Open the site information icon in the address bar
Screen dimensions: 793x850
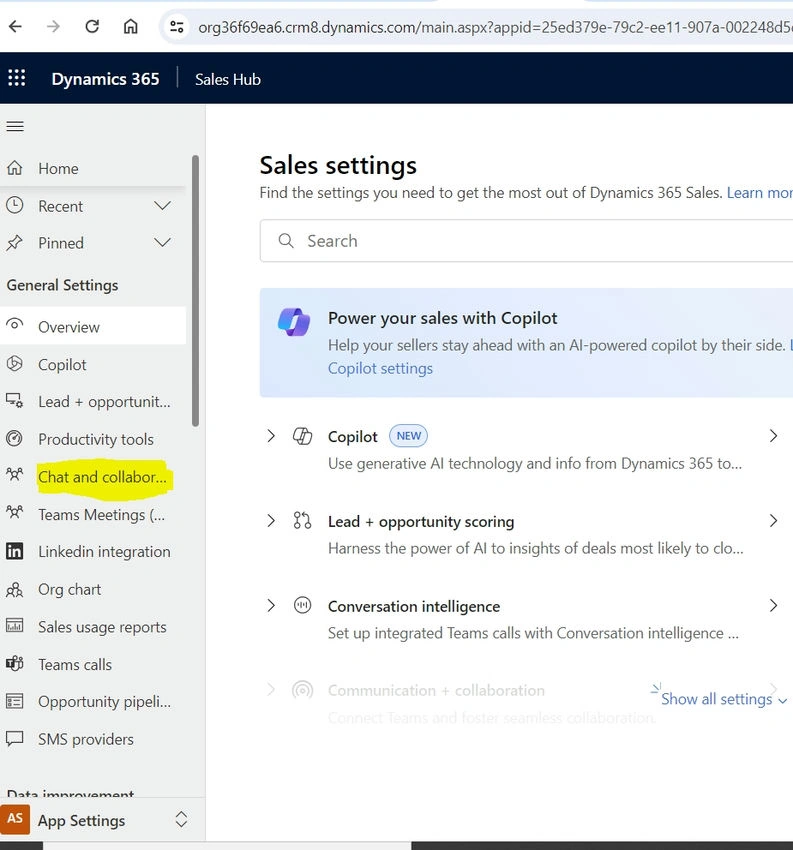(177, 26)
